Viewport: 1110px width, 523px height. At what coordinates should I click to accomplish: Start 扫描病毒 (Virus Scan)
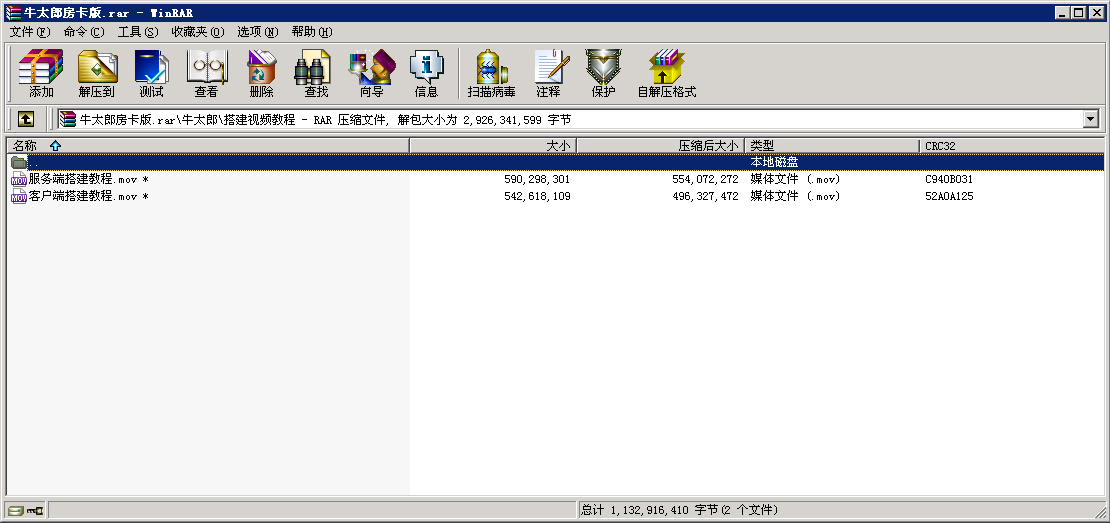491,73
